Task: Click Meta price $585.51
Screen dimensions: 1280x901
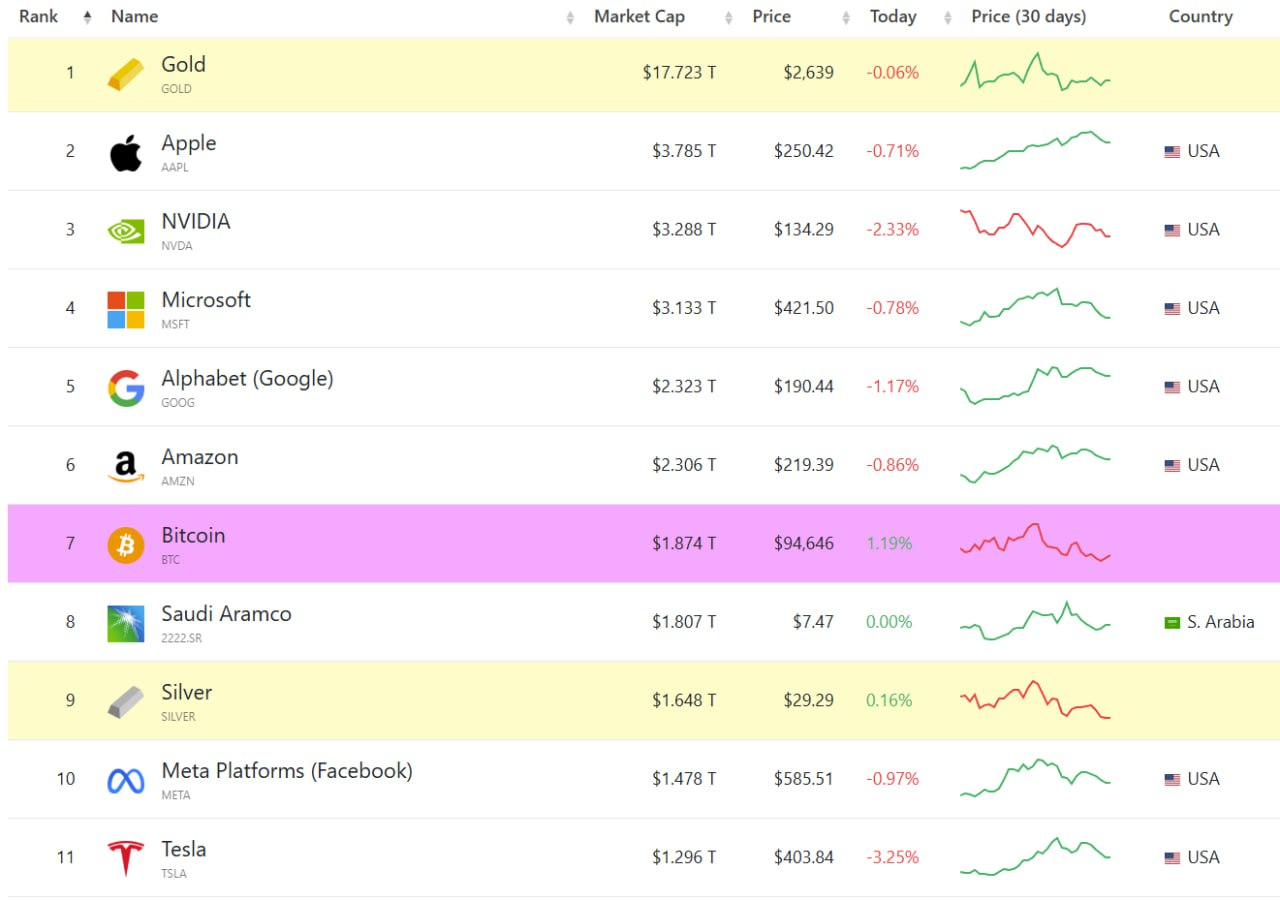Action: click(x=803, y=779)
